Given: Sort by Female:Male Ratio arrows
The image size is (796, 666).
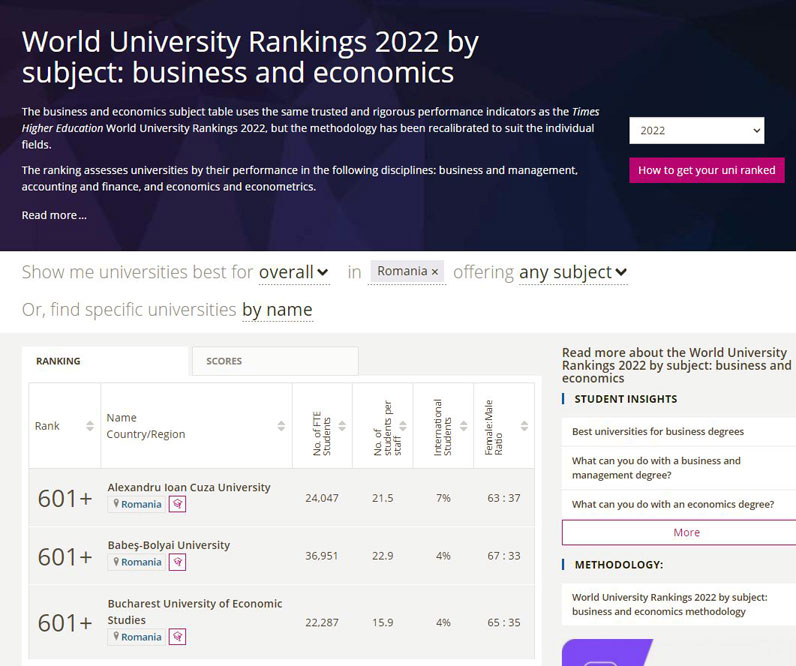Looking at the screenshot, I should pyautogui.click(x=524, y=426).
